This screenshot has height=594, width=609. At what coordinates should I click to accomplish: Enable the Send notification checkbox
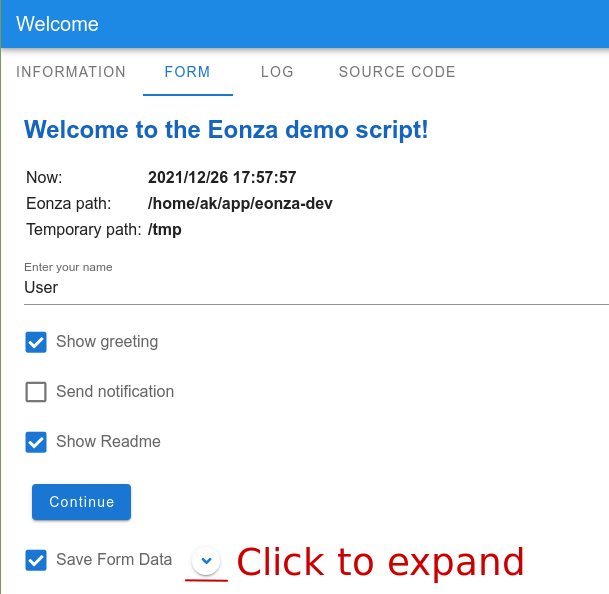pos(36,392)
